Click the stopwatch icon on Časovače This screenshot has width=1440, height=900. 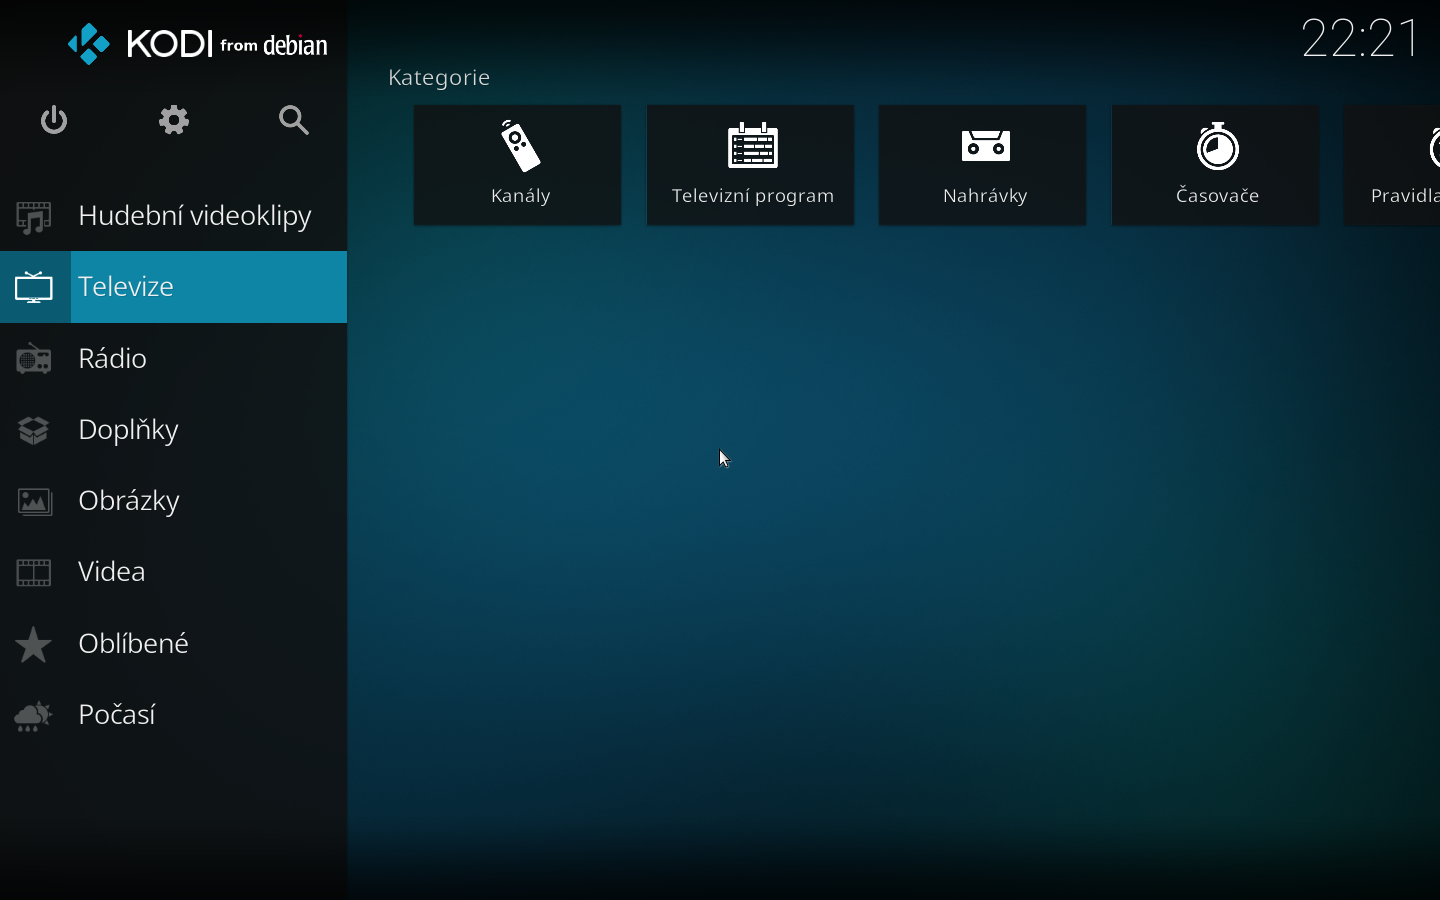coord(1217,146)
